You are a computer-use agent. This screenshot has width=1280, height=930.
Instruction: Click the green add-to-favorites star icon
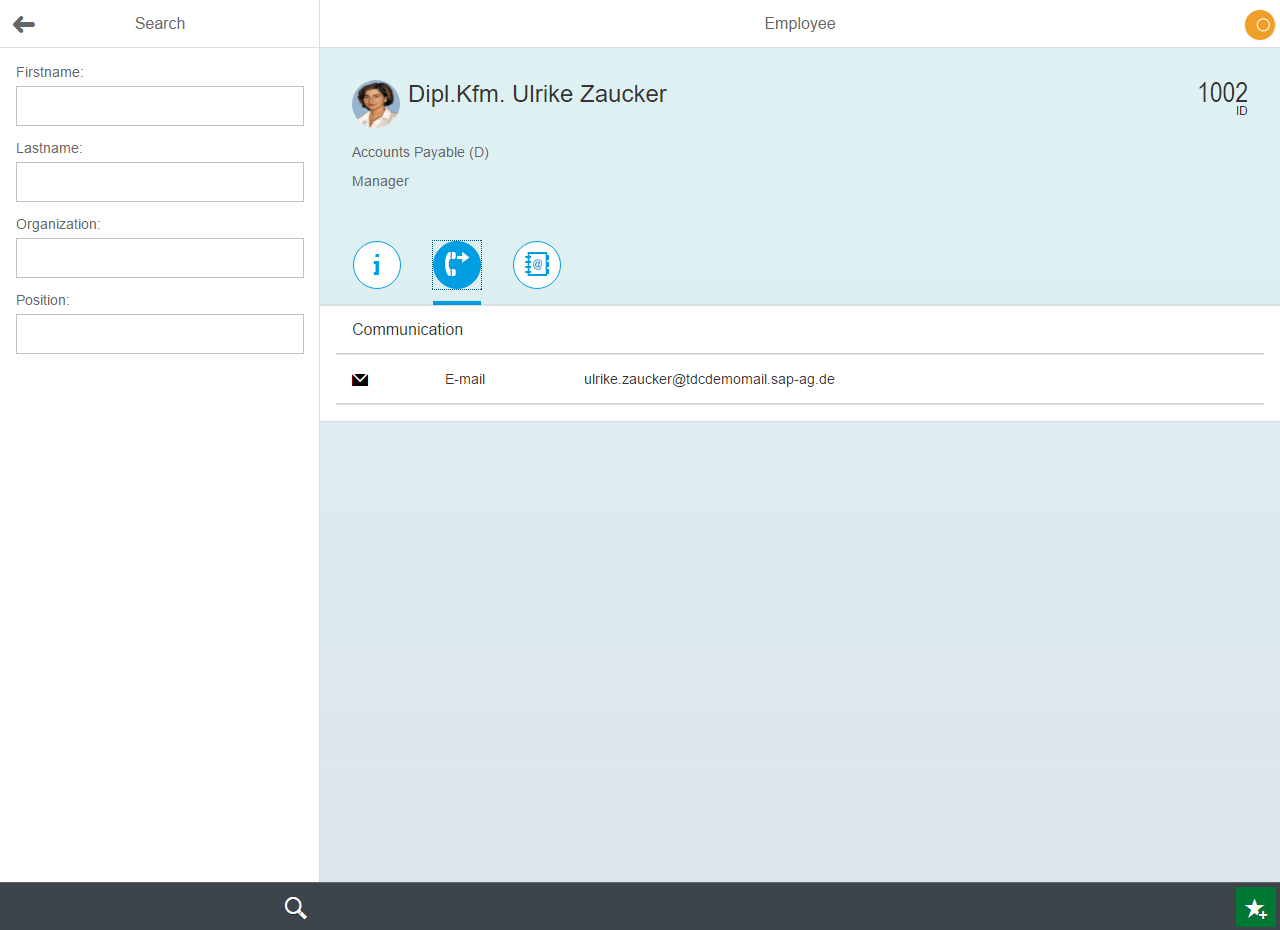point(1255,907)
